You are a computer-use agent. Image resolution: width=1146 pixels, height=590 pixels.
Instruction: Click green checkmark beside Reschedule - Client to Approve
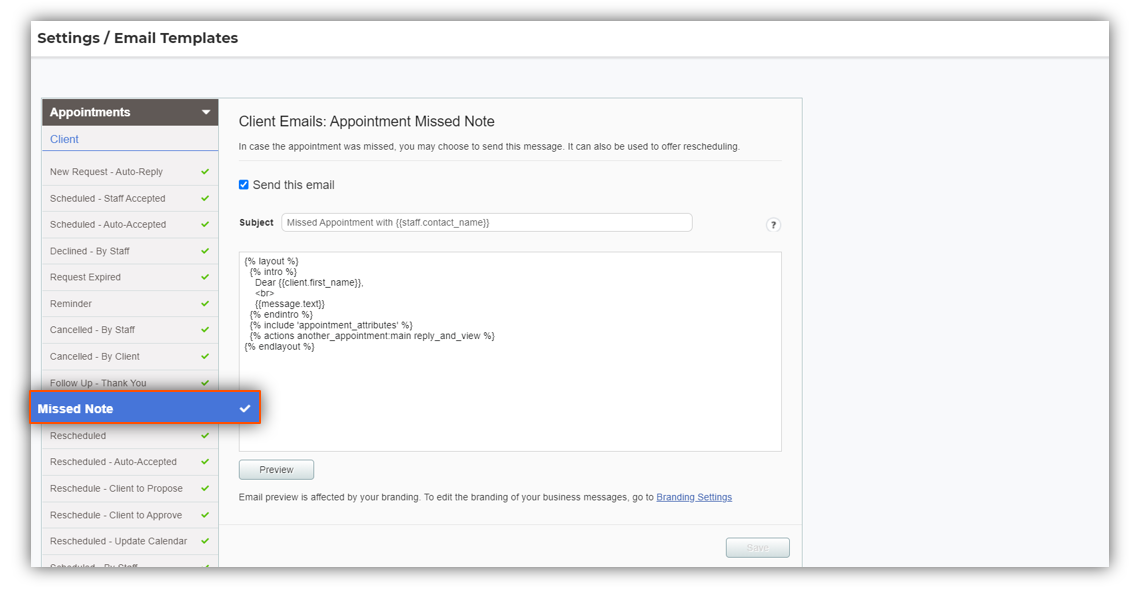pyautogui.click(x=205, y=515)
